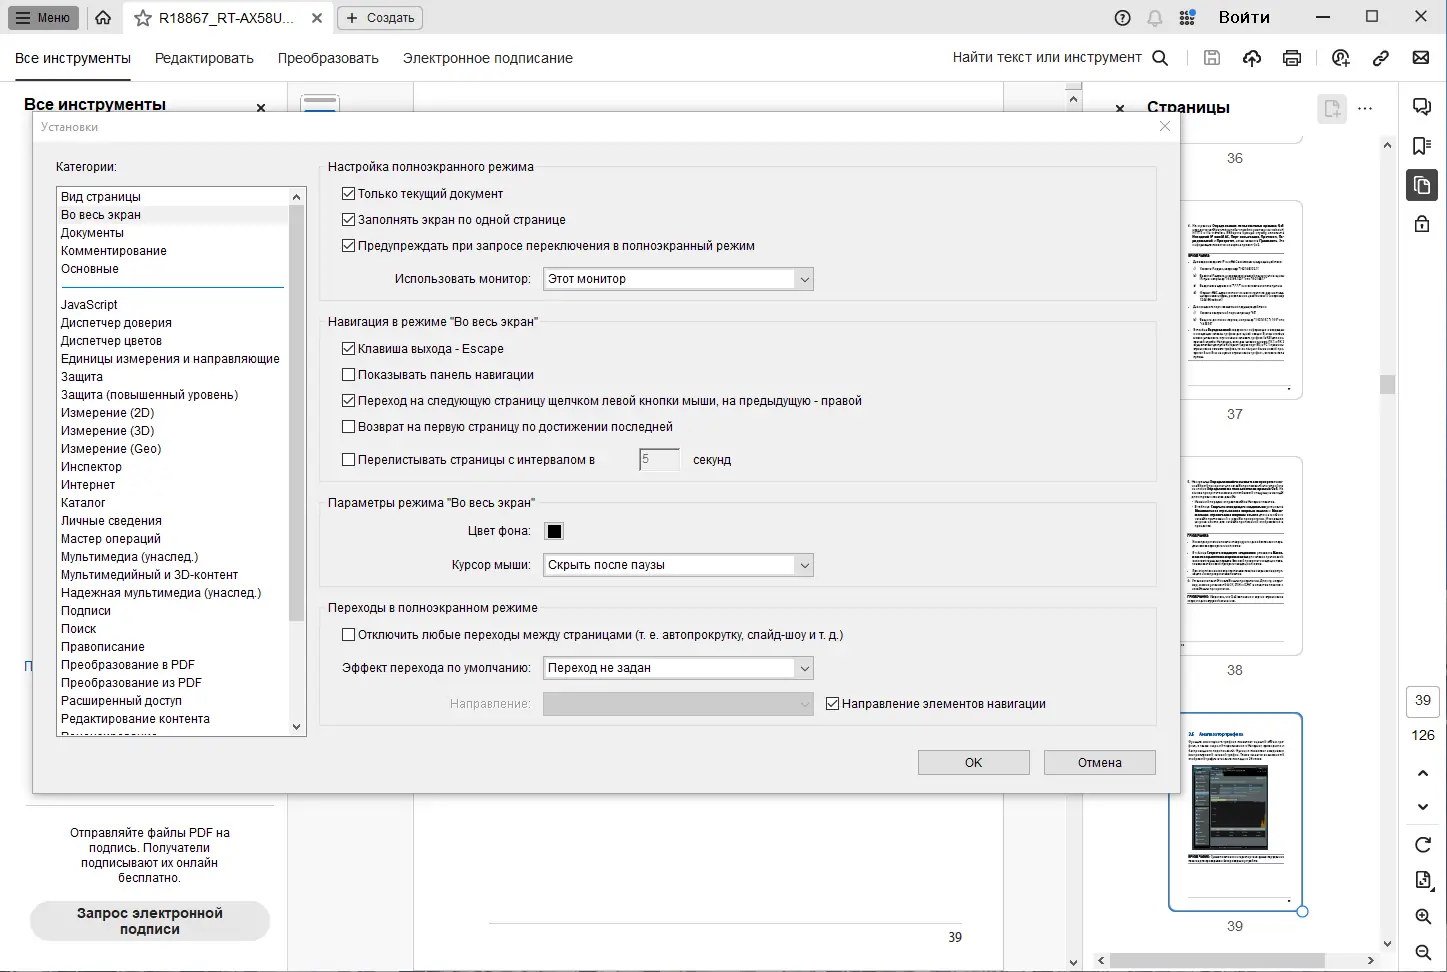Click the zoom in magnifier icon
This screenshot has height=972, width=1447.
(1423, 917)
